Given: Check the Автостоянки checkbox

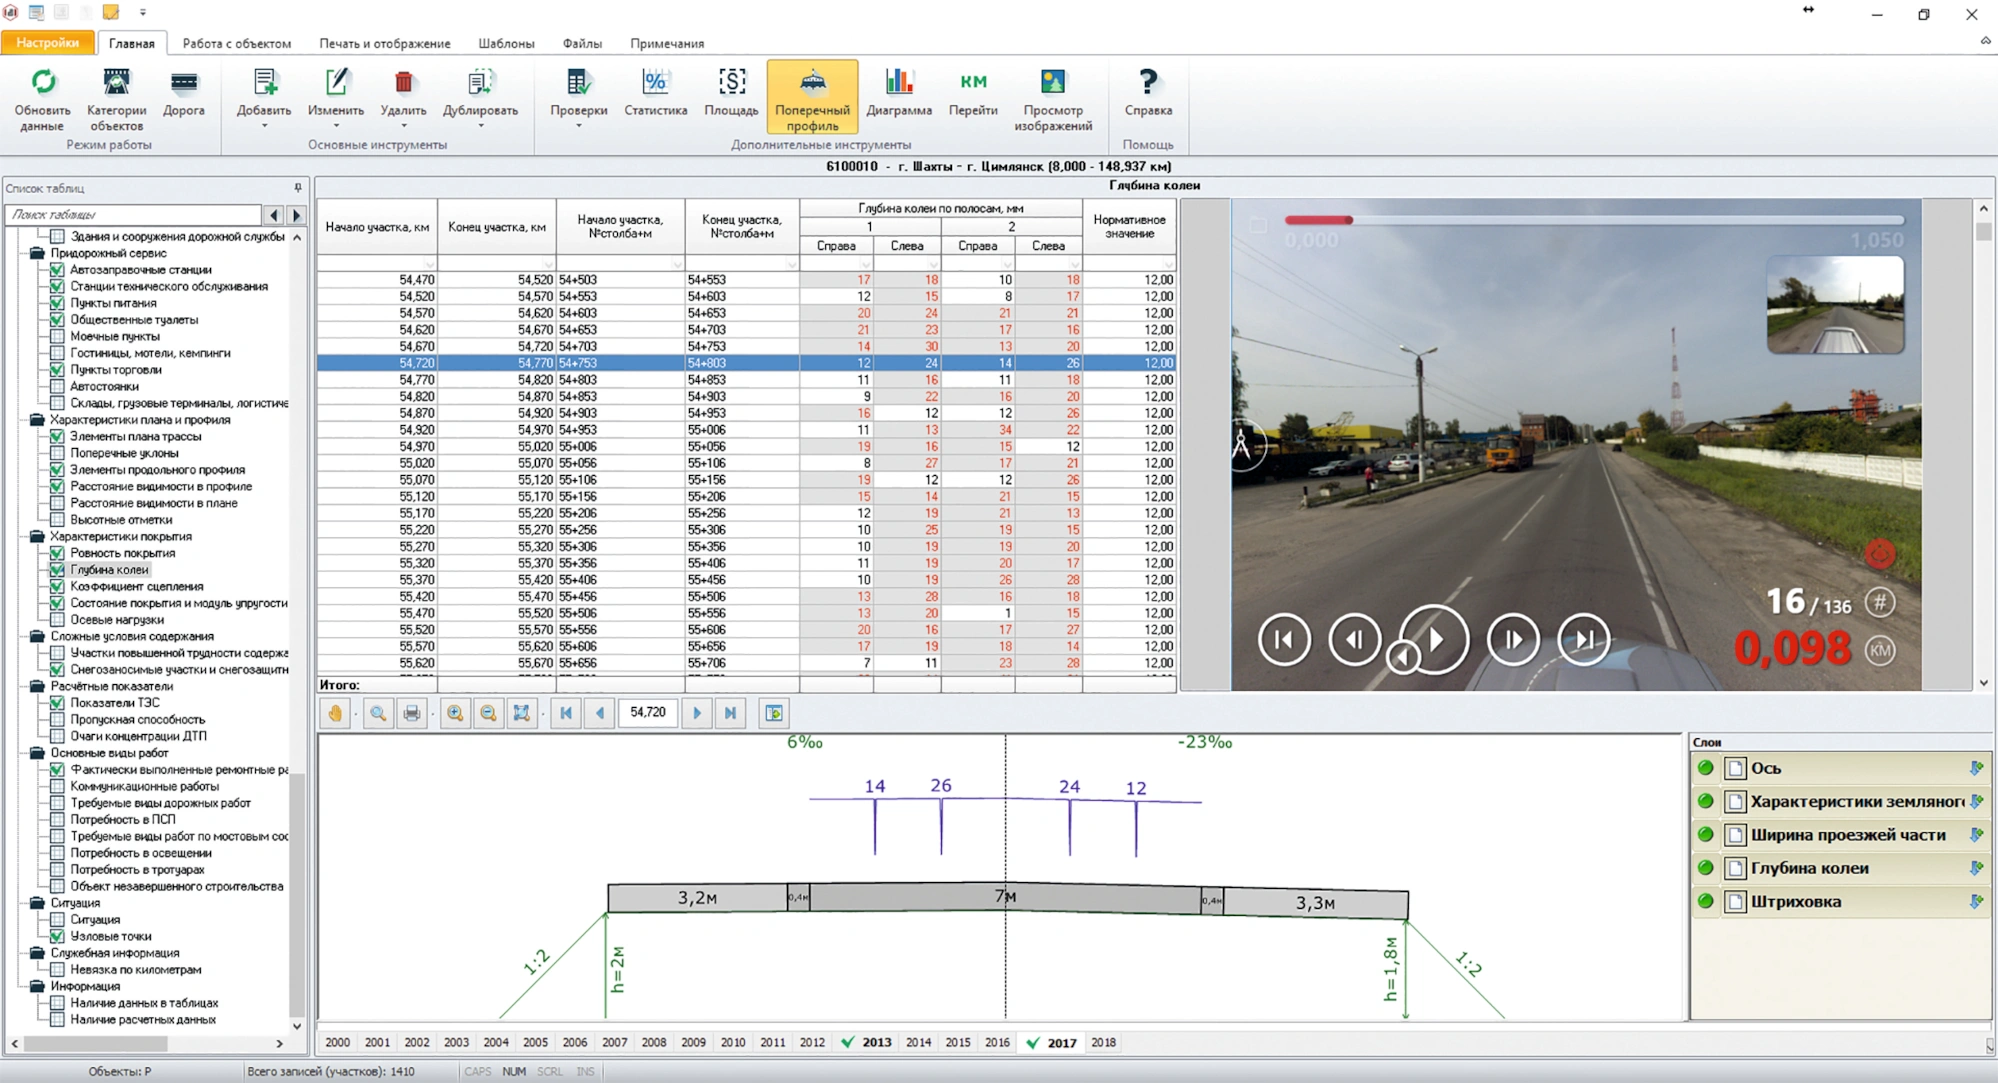Looking at the screenshot, I should 58,386.
